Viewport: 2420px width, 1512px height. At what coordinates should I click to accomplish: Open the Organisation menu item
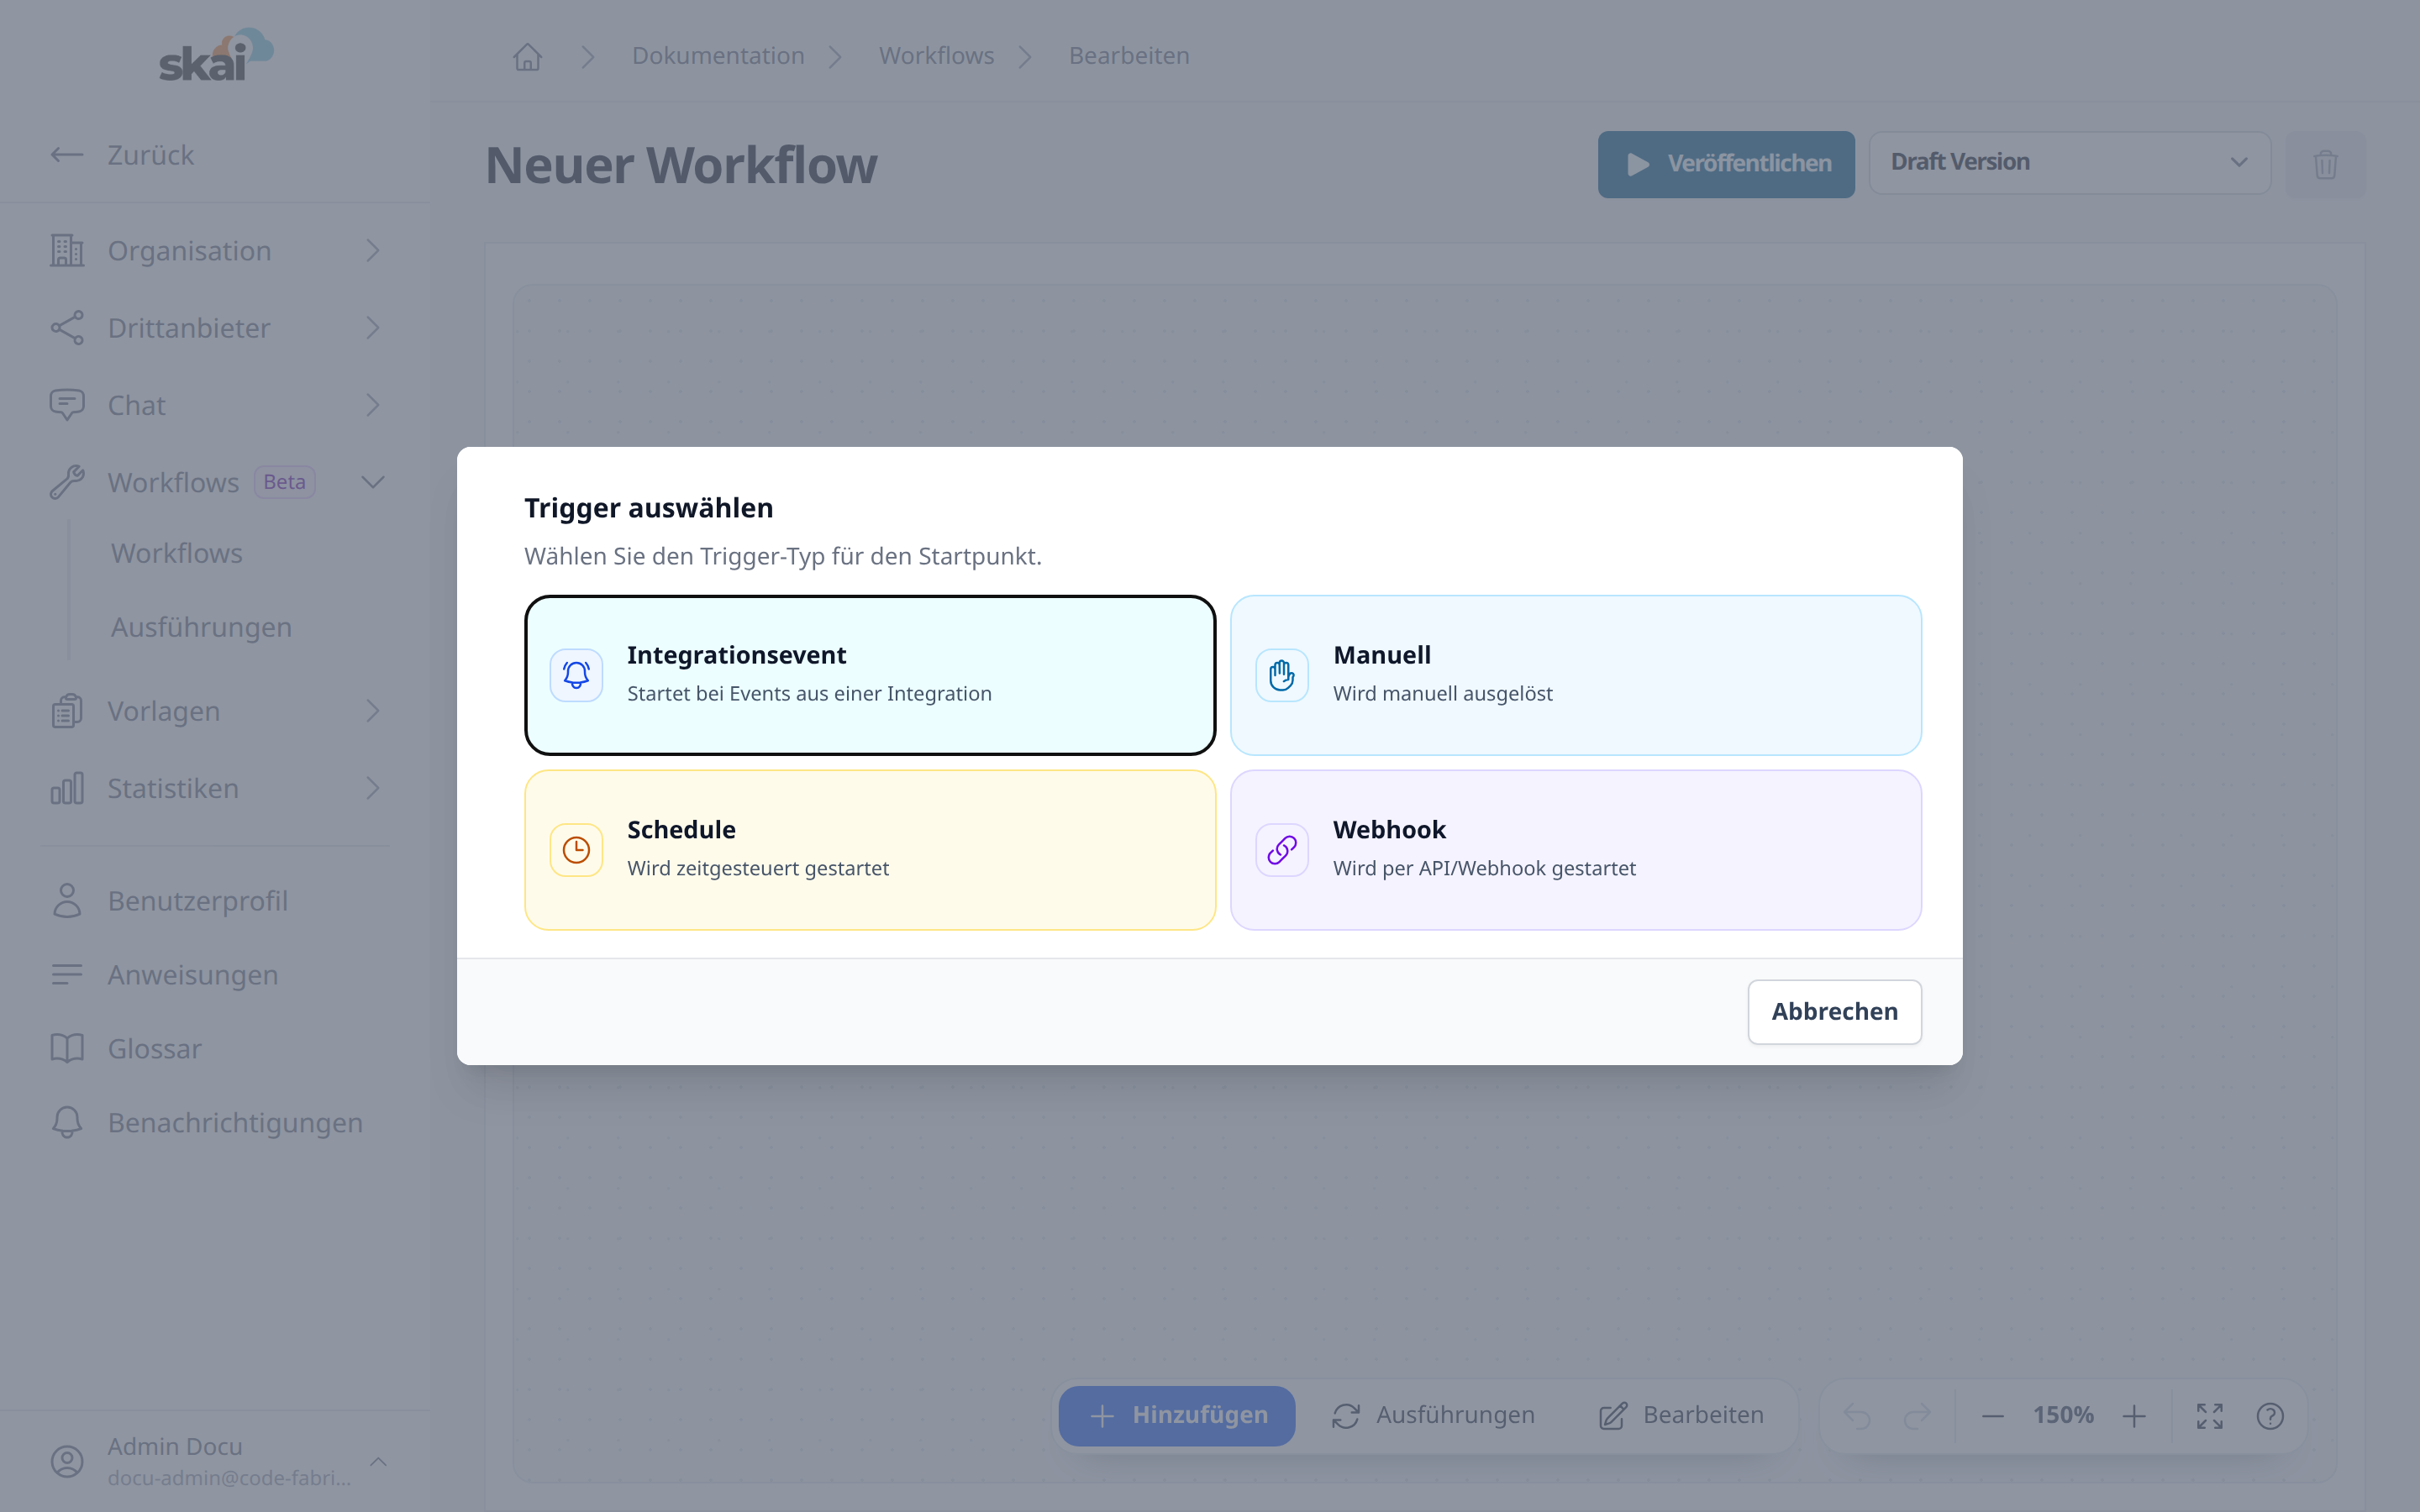(x=215, y=250)
